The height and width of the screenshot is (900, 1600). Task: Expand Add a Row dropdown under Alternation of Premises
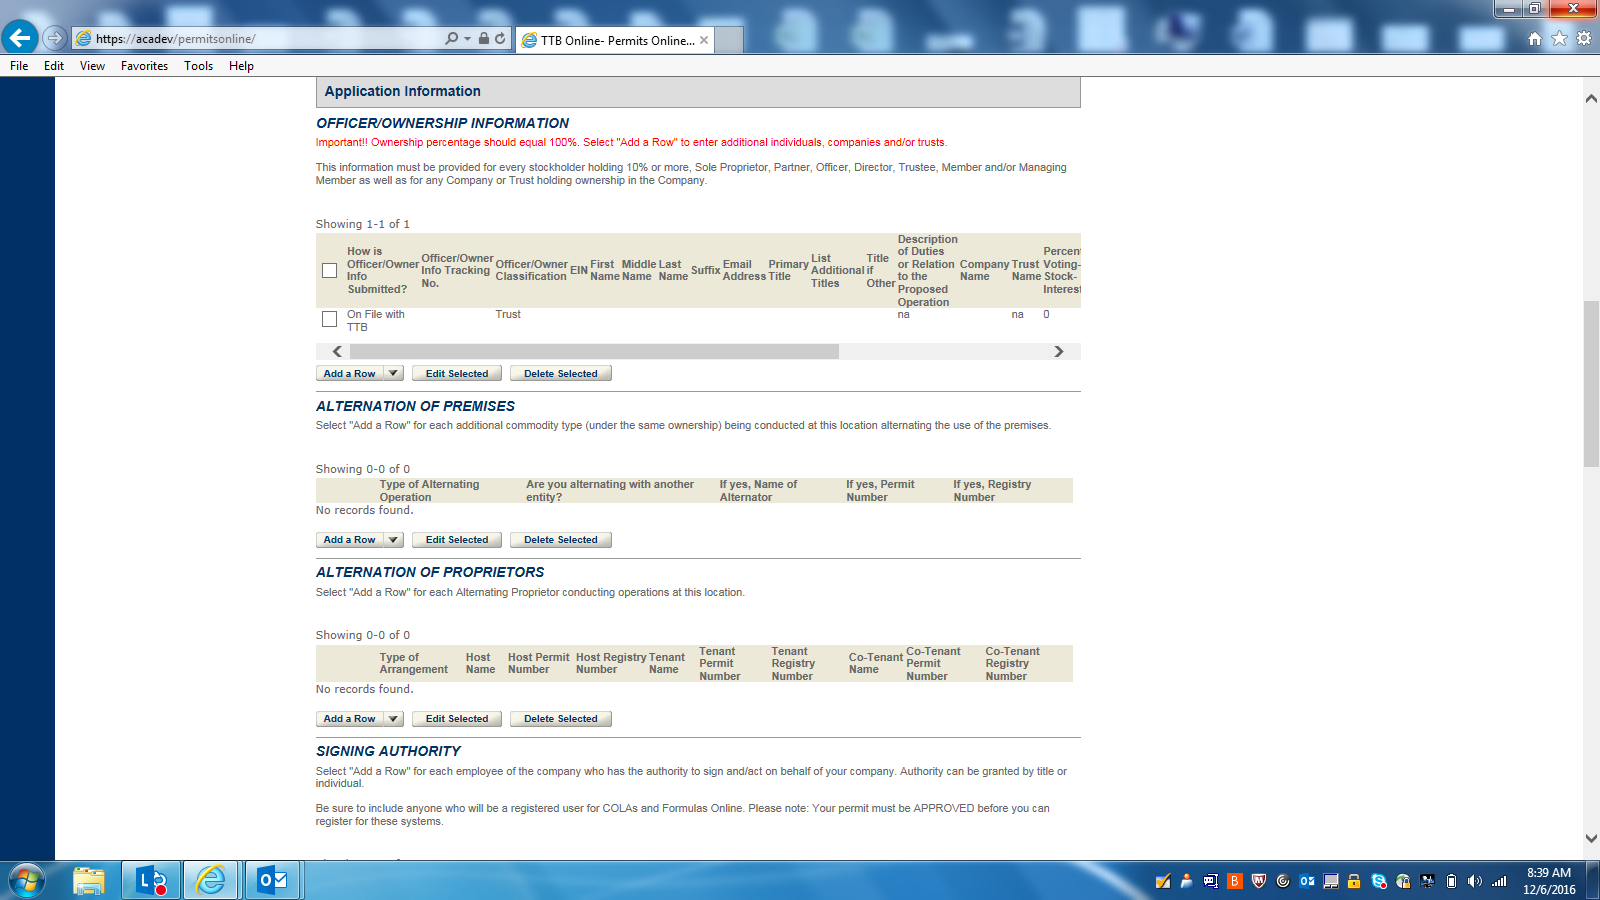pyautogui.click(x=393, y=540)
